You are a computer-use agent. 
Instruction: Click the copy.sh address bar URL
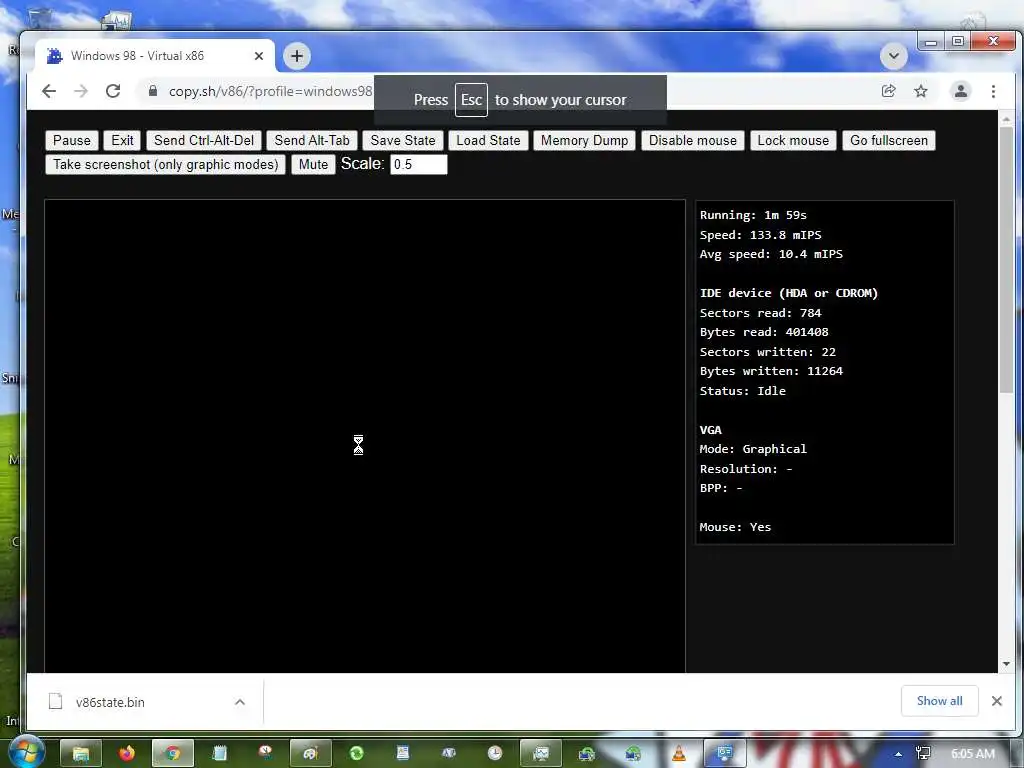click(270, 91)
